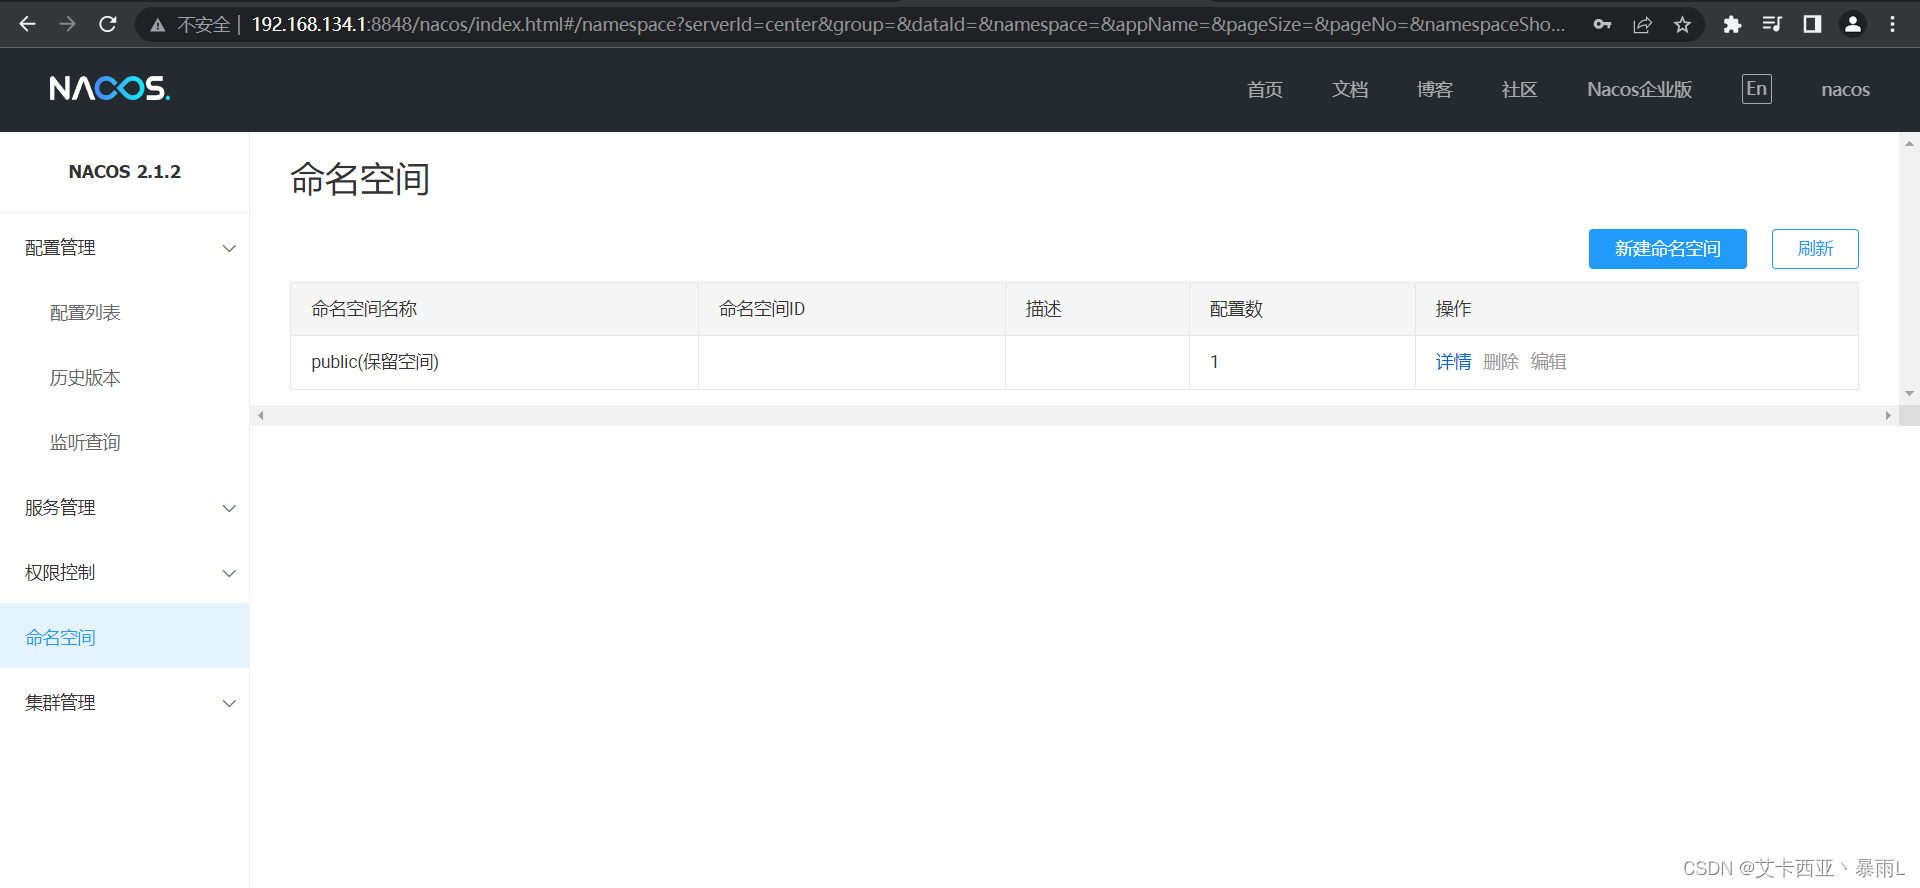
Task: Expand the 权限控制 menu chevron
Action: point(229,573)
